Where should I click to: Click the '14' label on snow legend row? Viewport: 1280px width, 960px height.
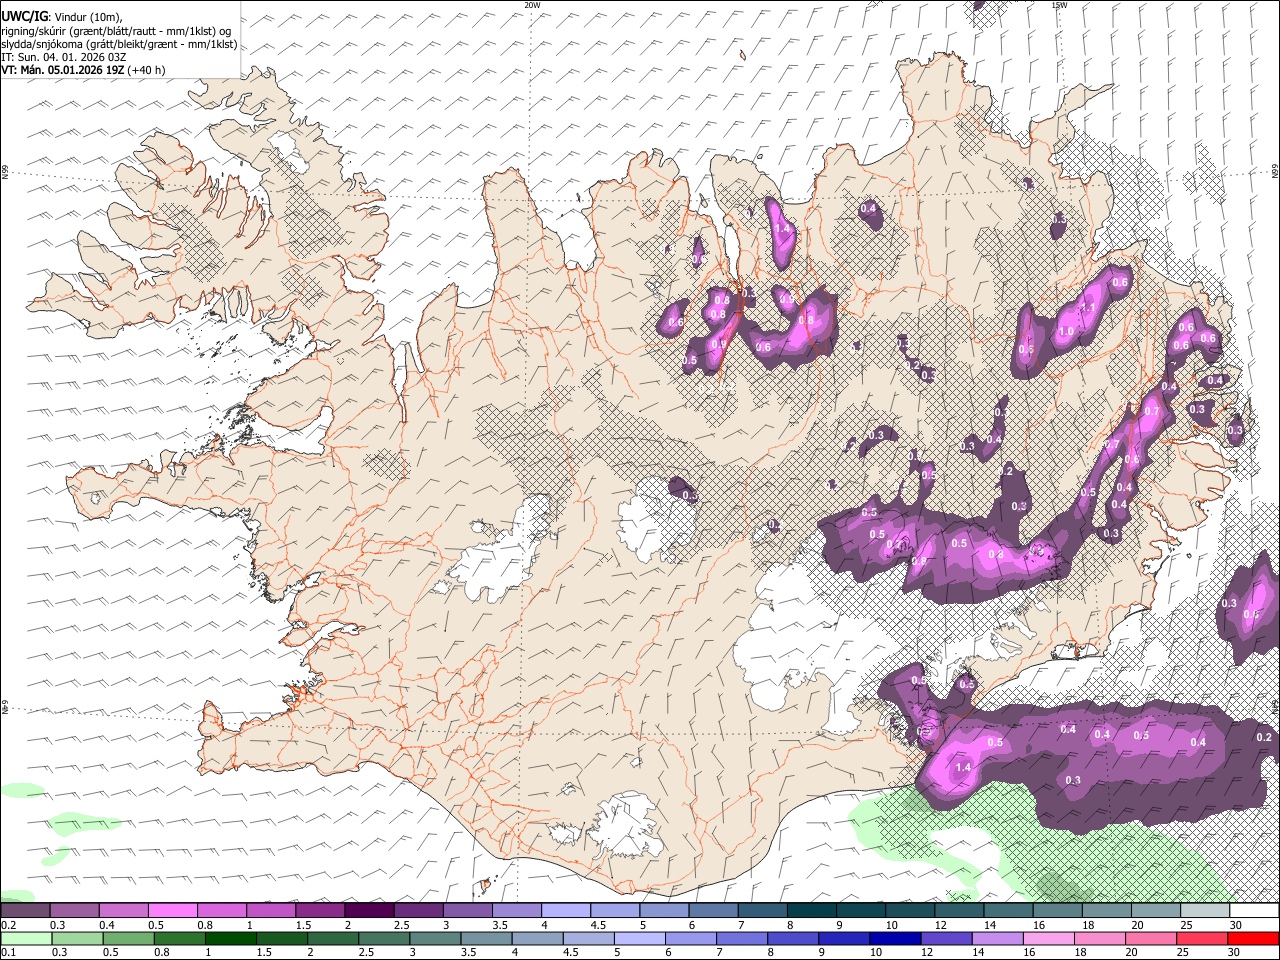(990, 925)
